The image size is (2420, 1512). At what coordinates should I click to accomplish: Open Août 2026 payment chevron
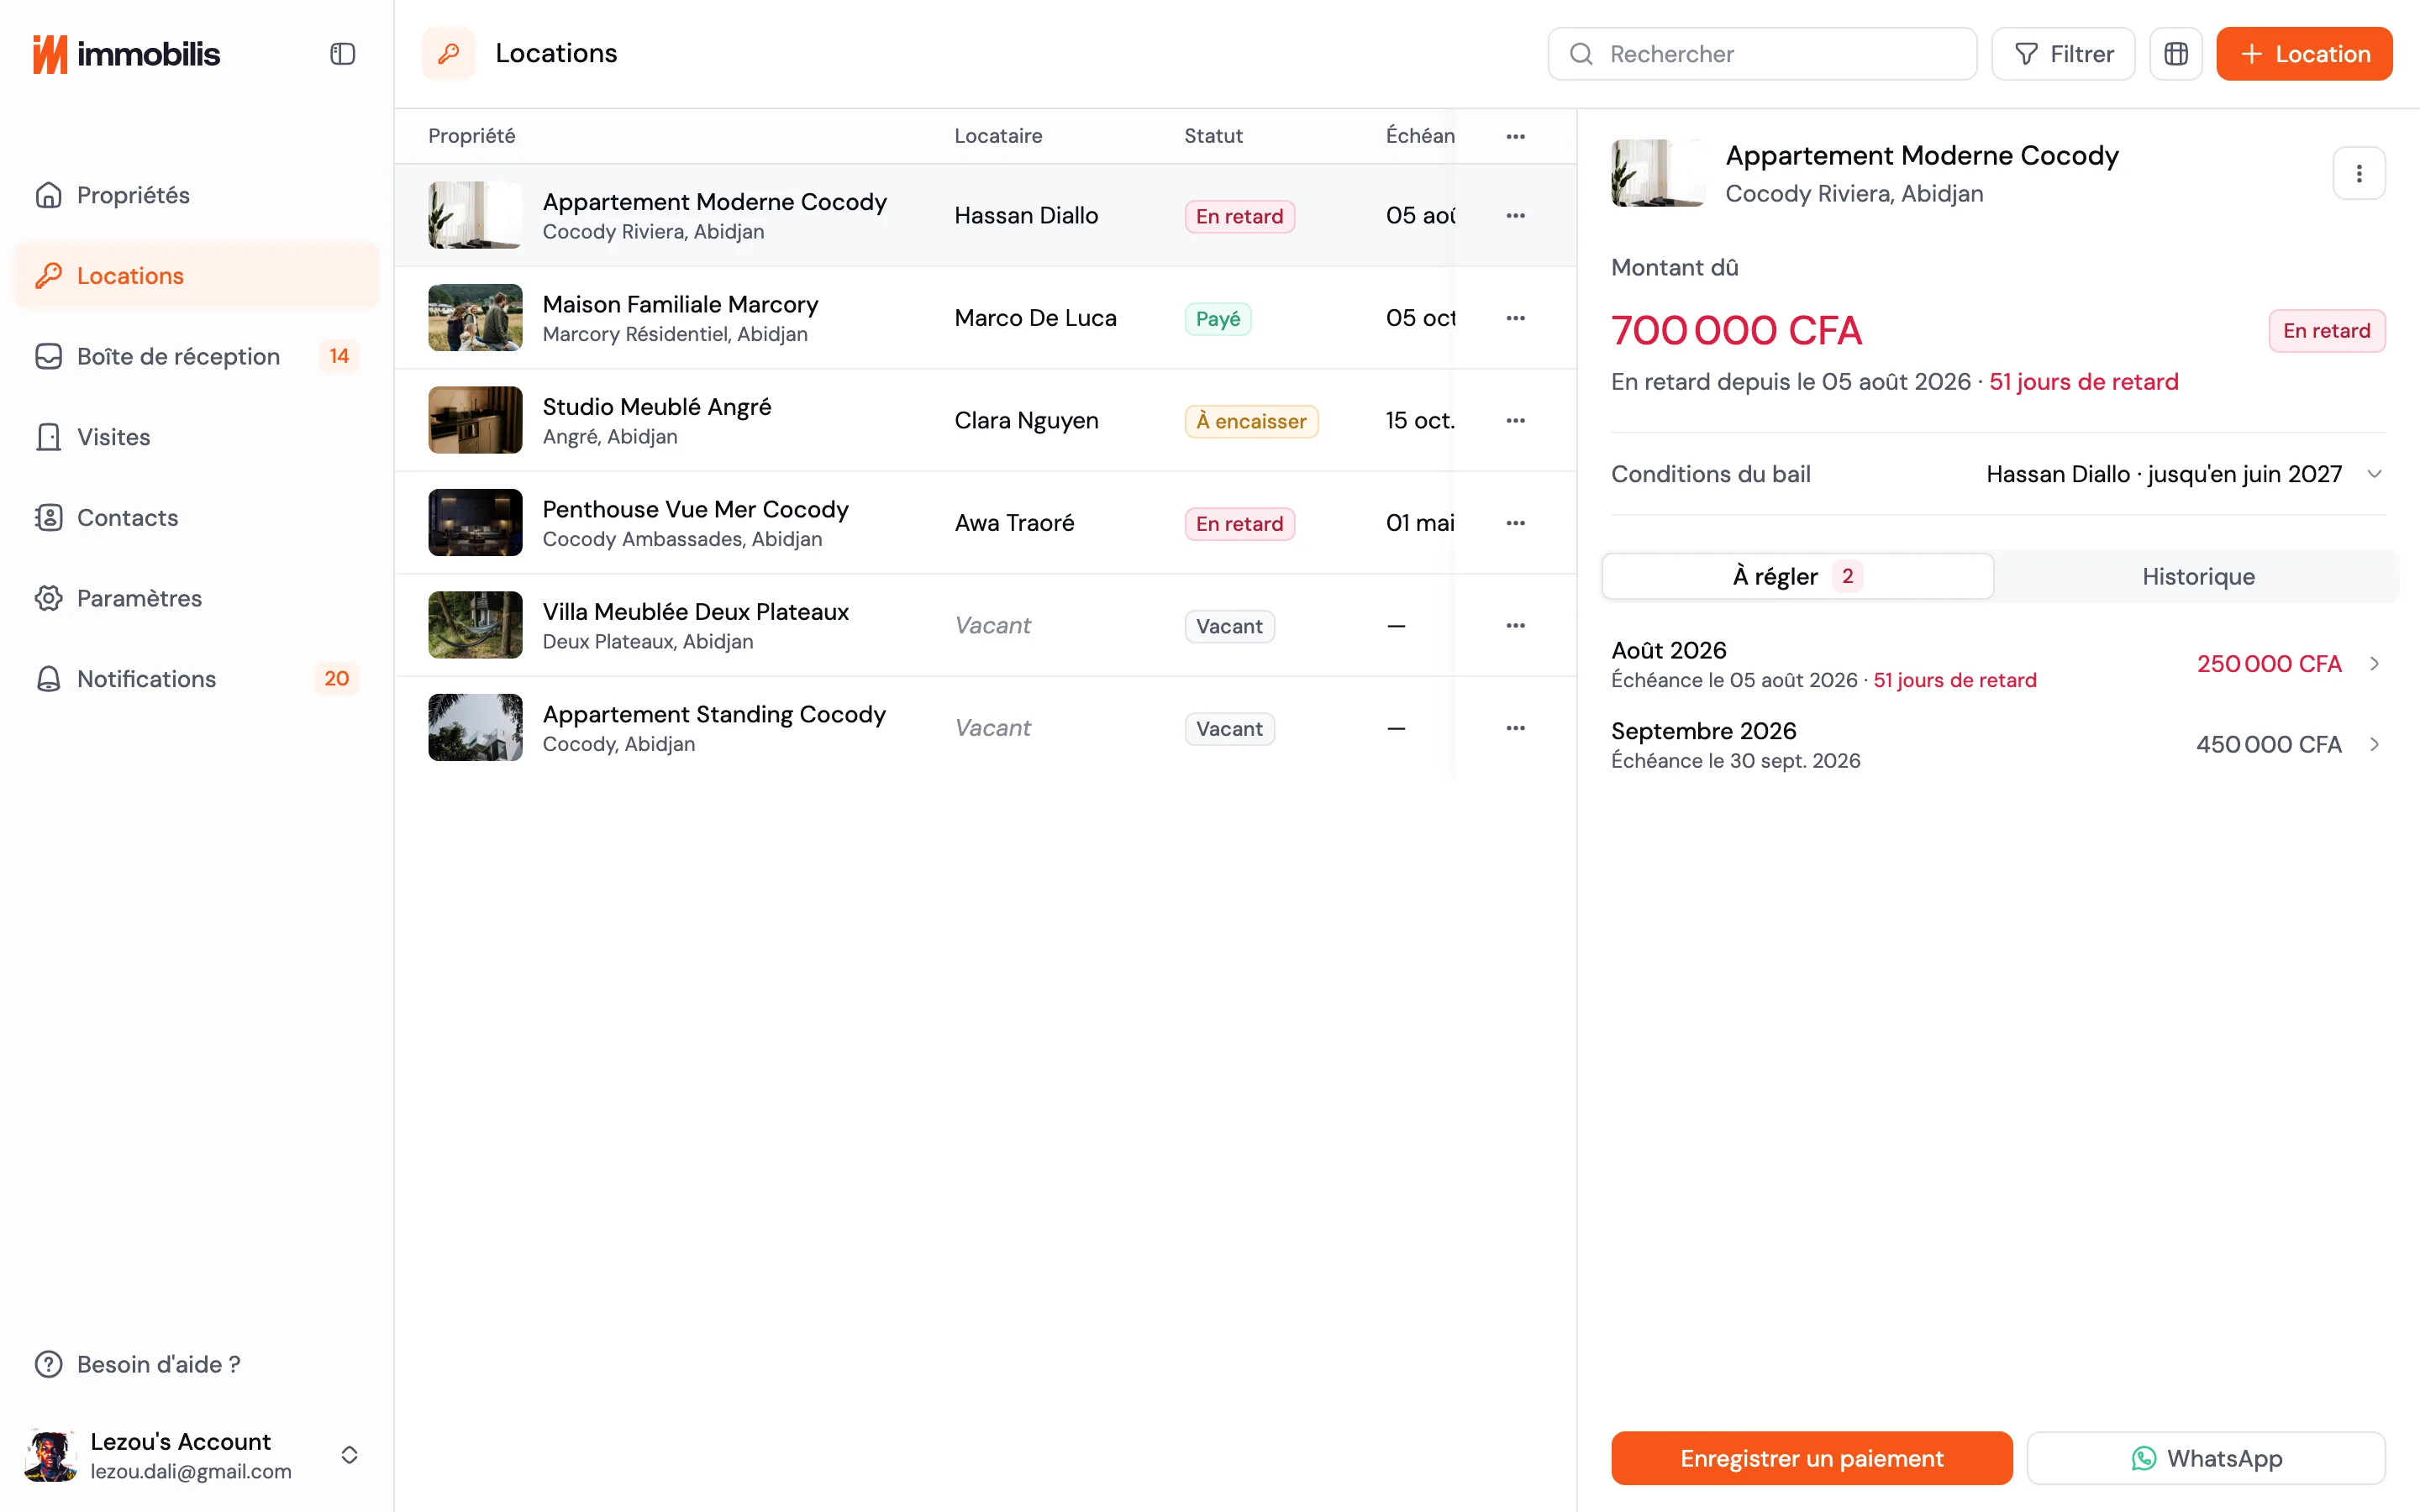pos(2374,664)
